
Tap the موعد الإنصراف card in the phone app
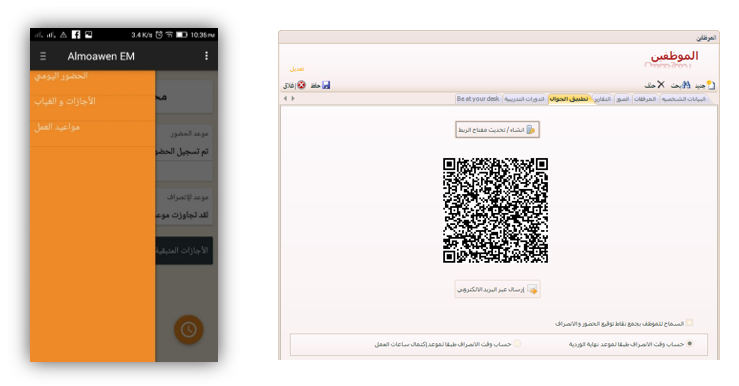pos(184,207)
